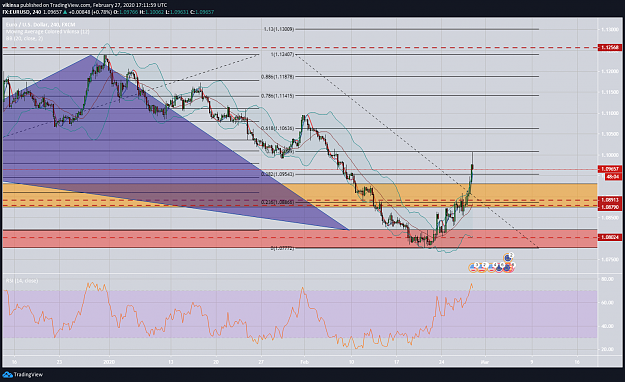Click the 'Mar' date axis label
The height and width of the screenshot is (382, 625).
click(x=485, y=362)
